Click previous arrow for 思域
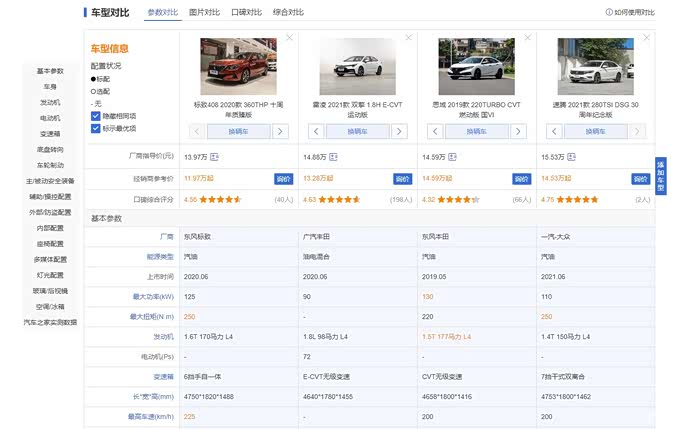 435,131
